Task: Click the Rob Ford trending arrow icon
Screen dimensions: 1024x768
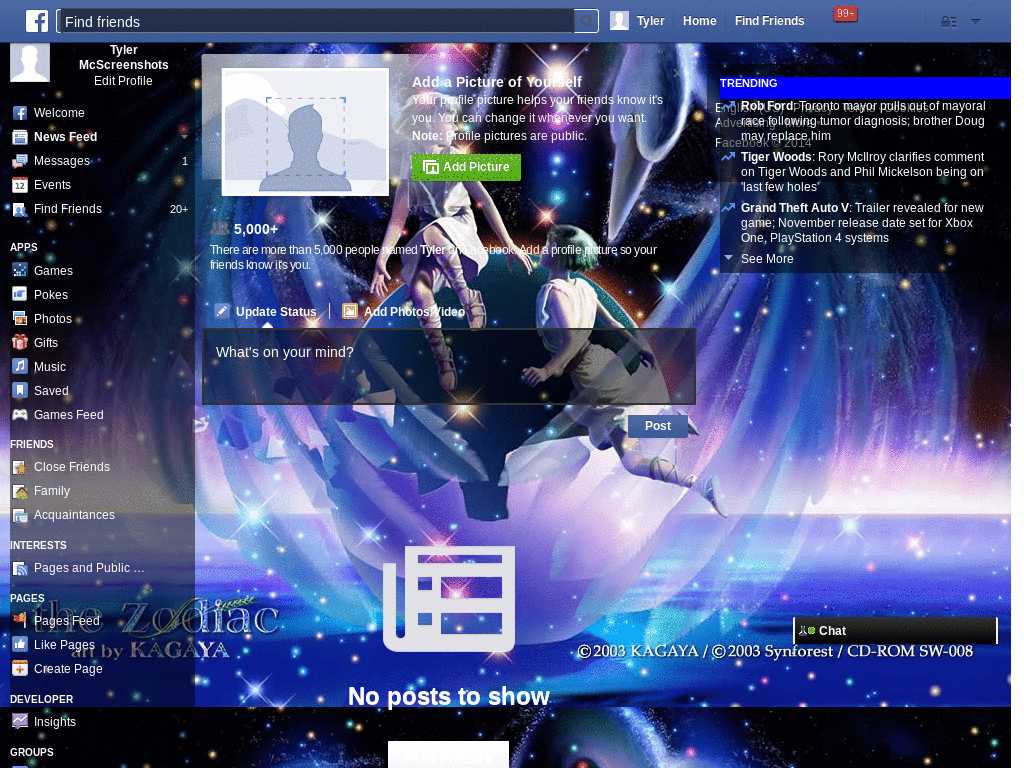Action: coord(728,106)
